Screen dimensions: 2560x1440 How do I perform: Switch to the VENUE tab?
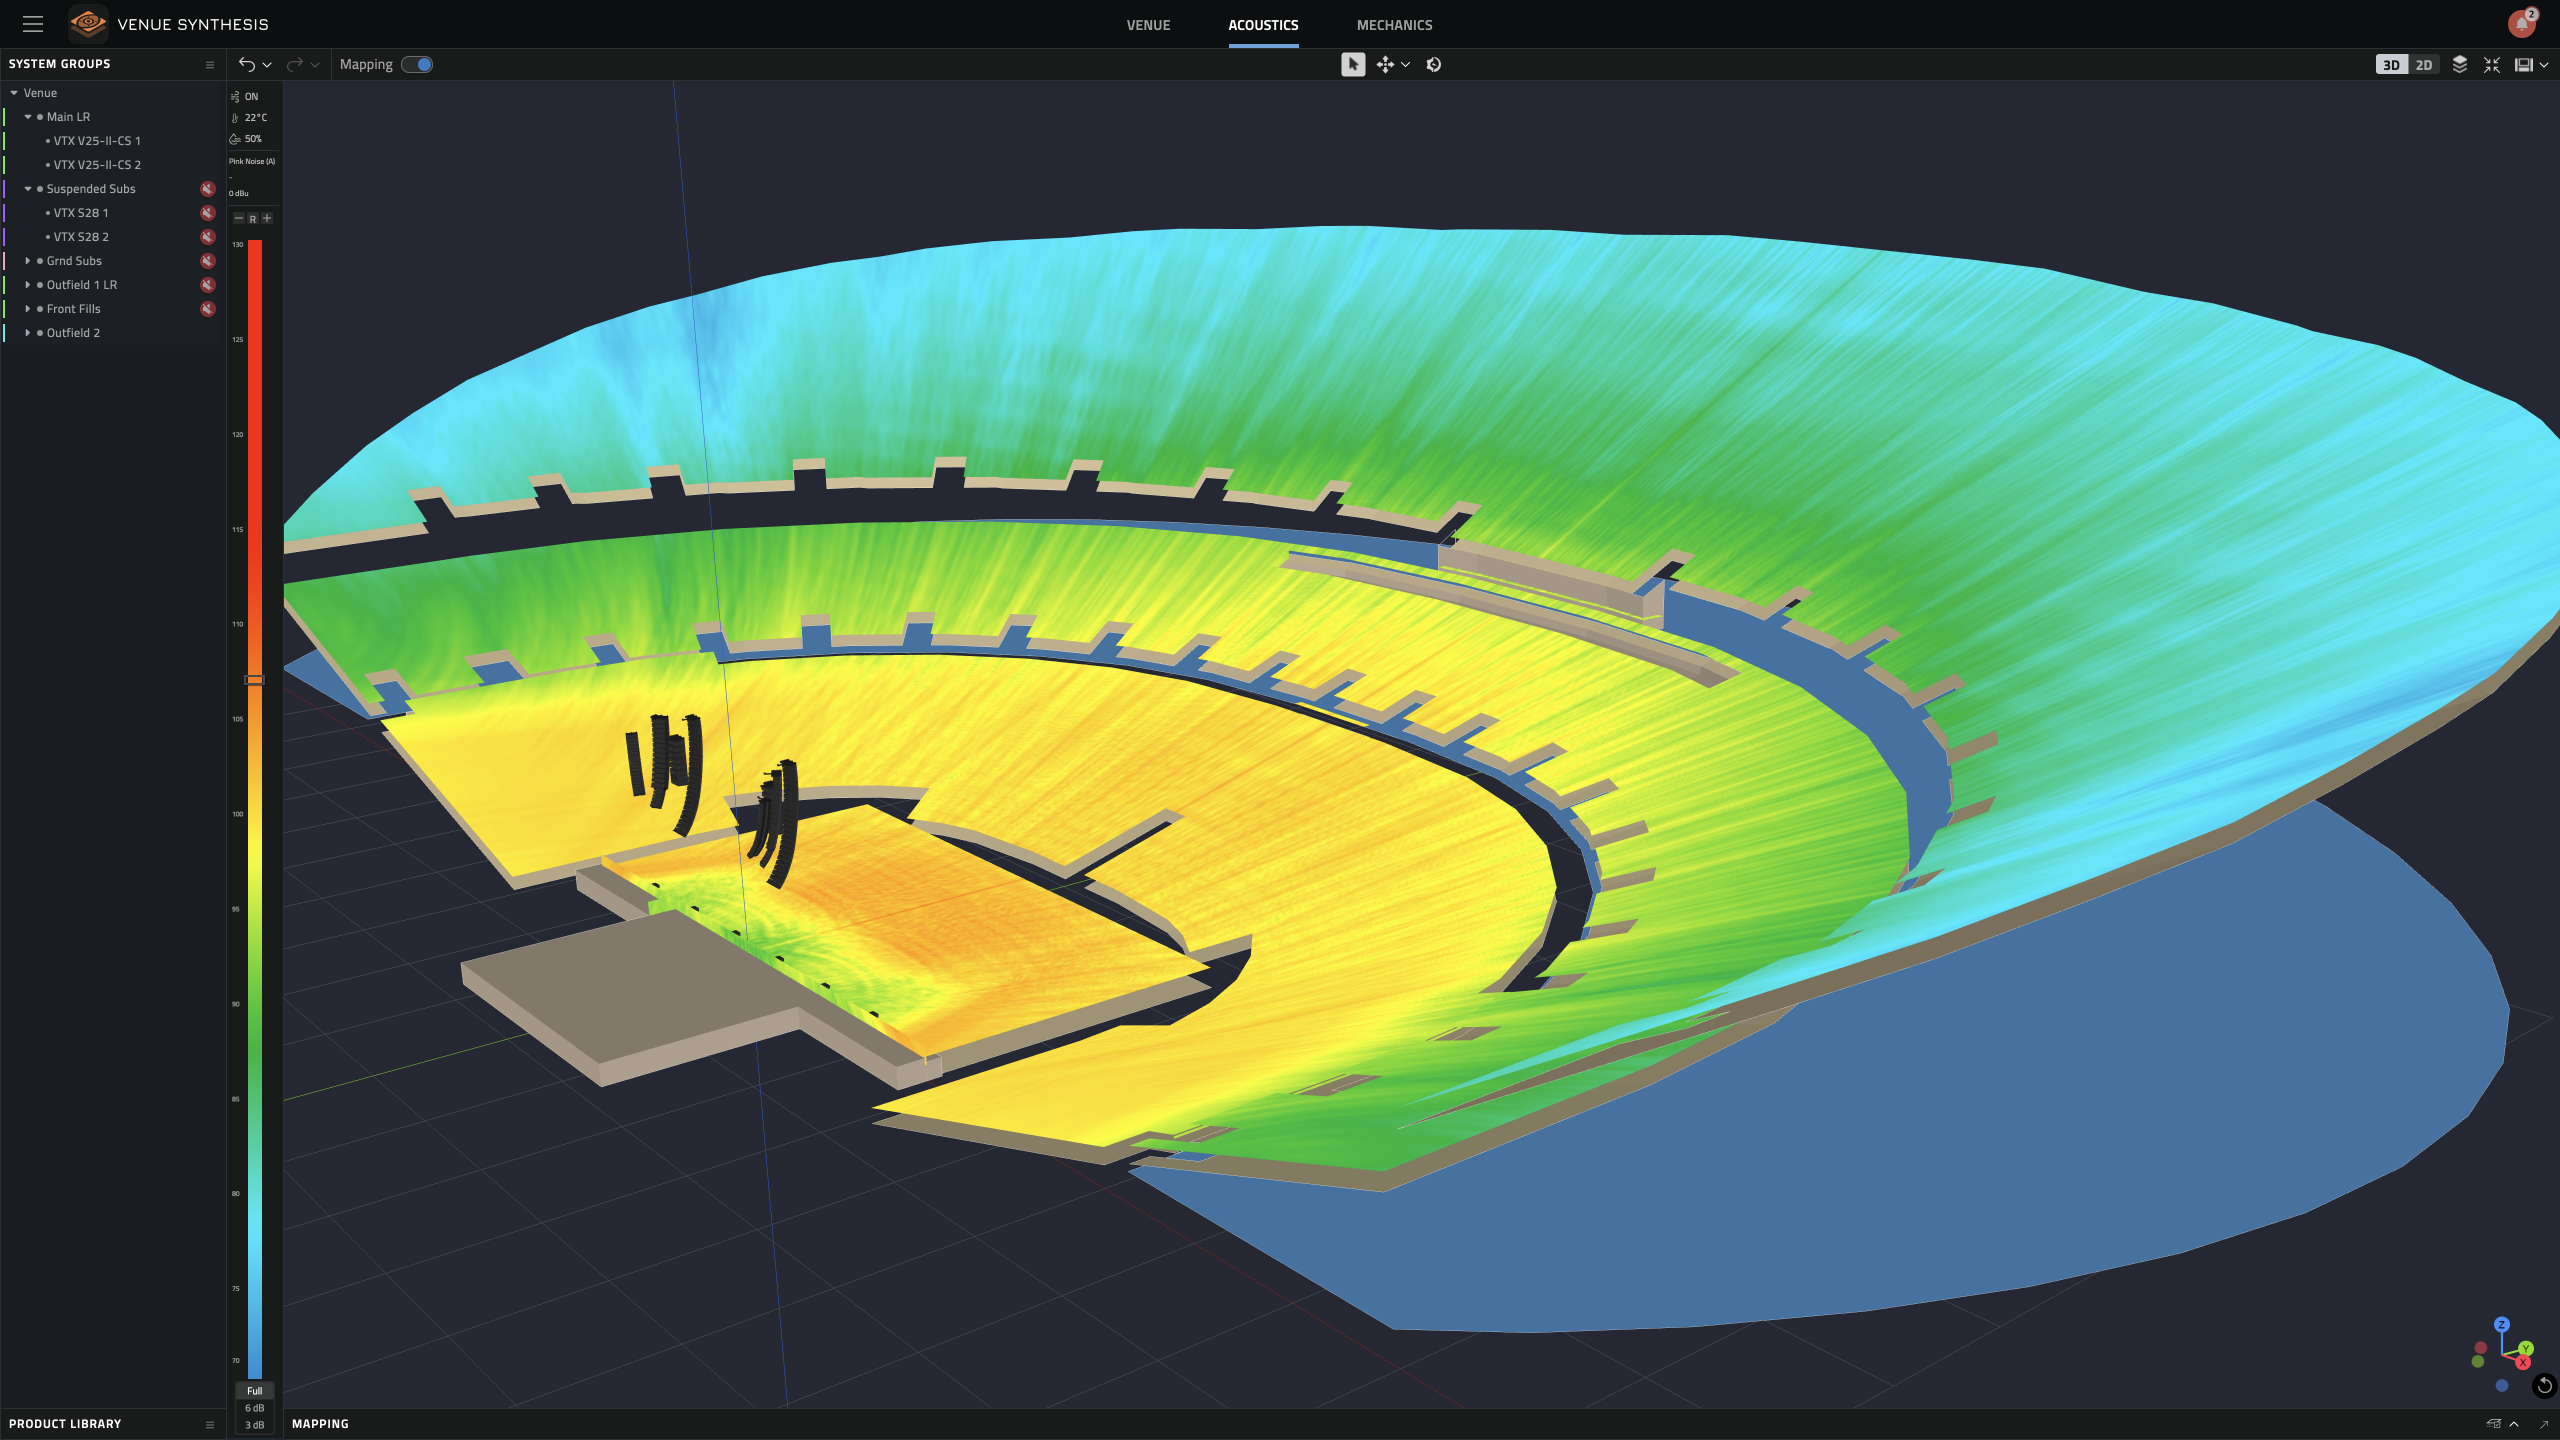tap(1148, 25)
